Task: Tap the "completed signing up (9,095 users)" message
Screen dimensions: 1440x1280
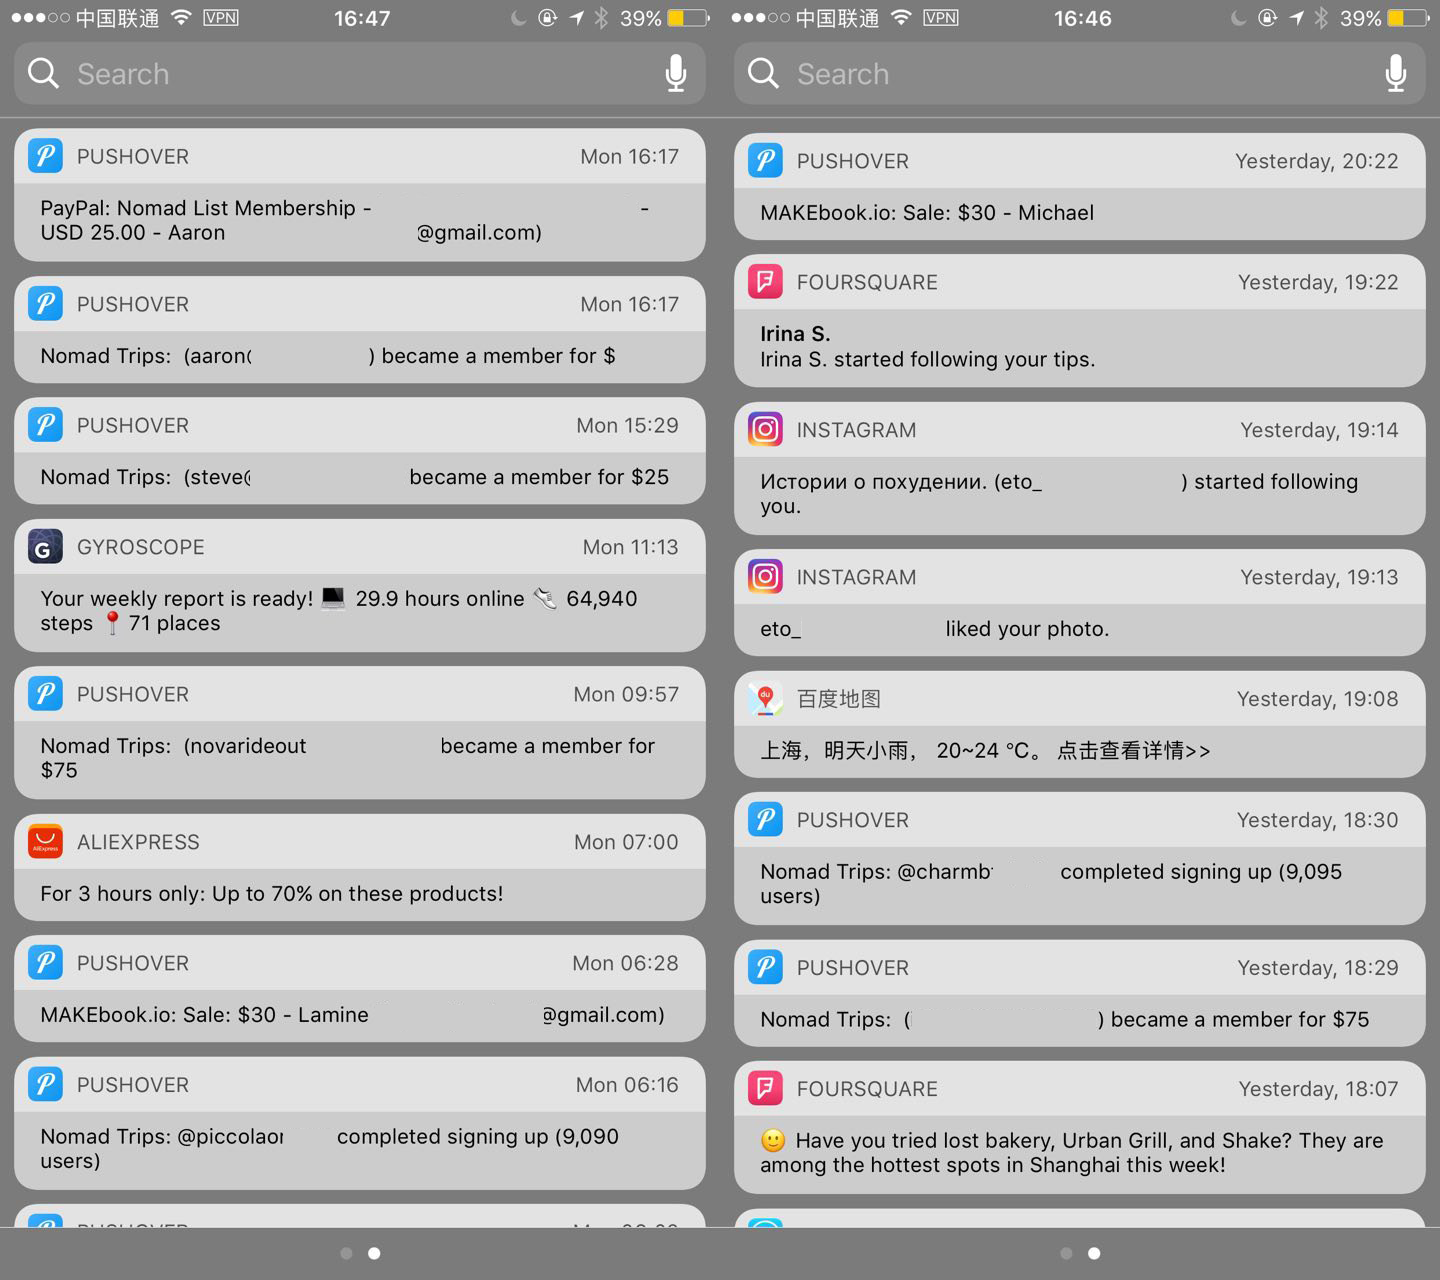Action: [1051, 884]
